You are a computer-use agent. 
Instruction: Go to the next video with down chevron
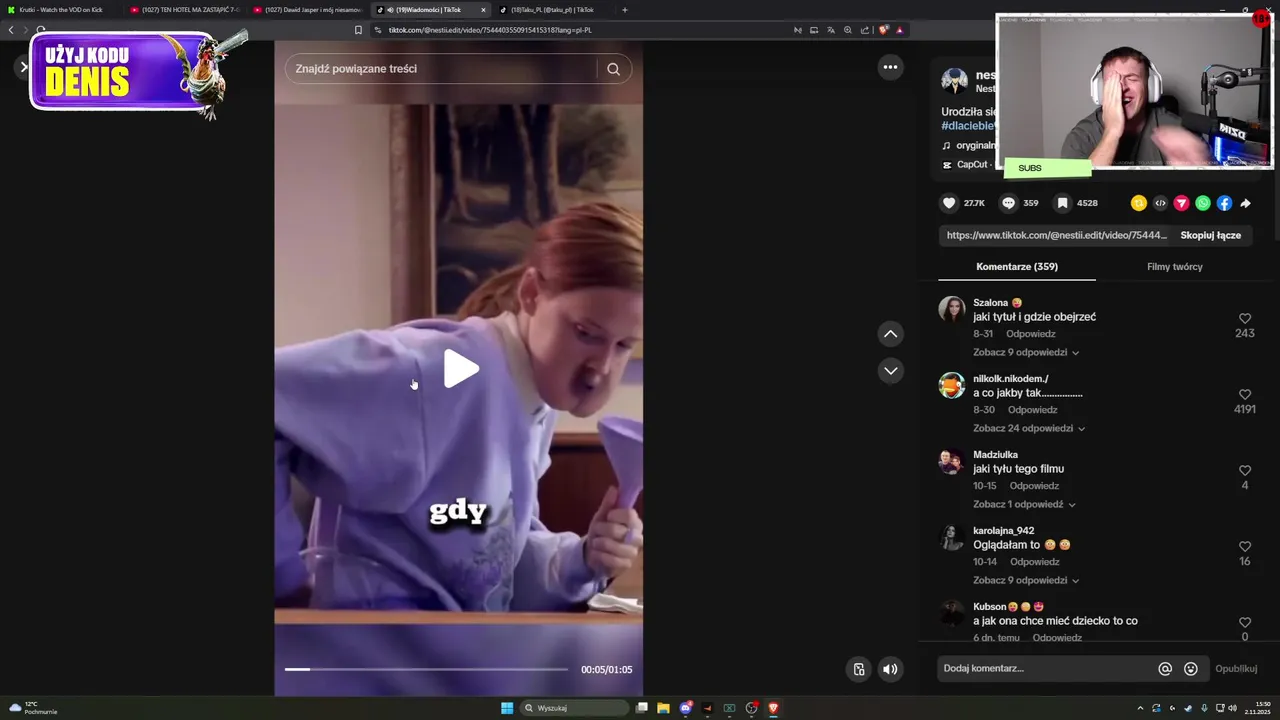[890, 371]
